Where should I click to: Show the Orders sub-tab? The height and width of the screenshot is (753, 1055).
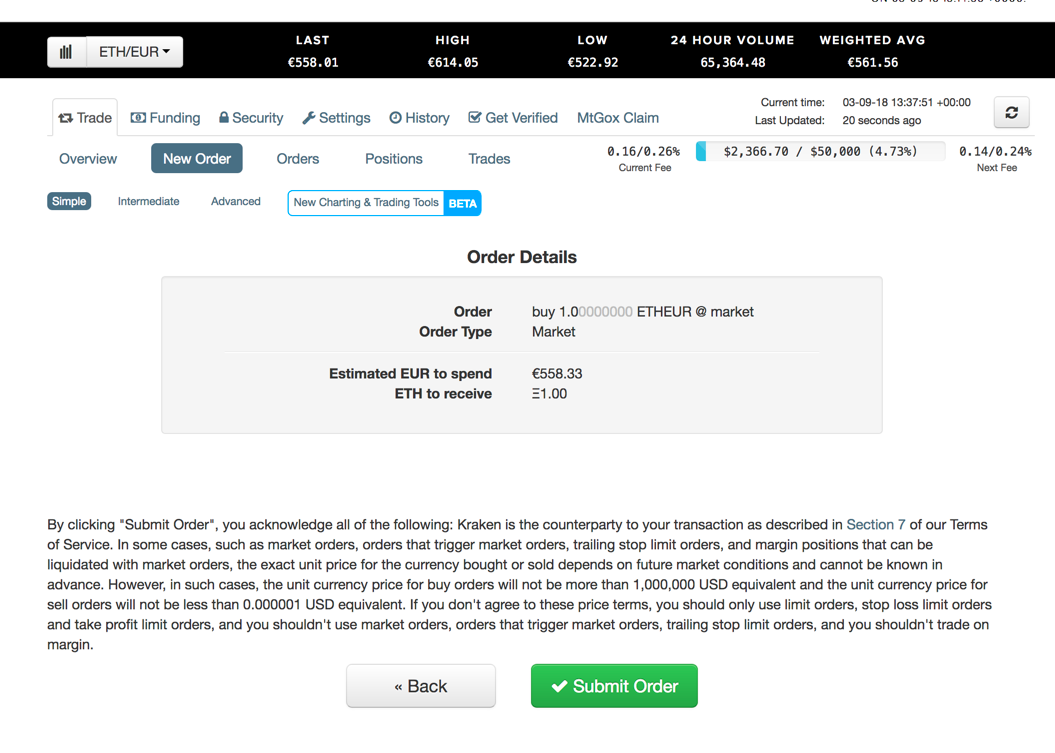point(298,159)
